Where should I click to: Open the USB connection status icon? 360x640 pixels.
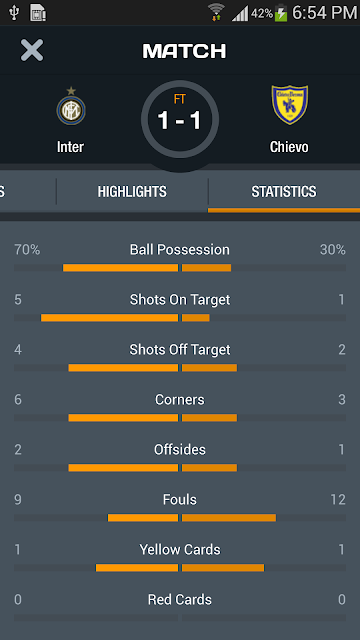[13, 12]
